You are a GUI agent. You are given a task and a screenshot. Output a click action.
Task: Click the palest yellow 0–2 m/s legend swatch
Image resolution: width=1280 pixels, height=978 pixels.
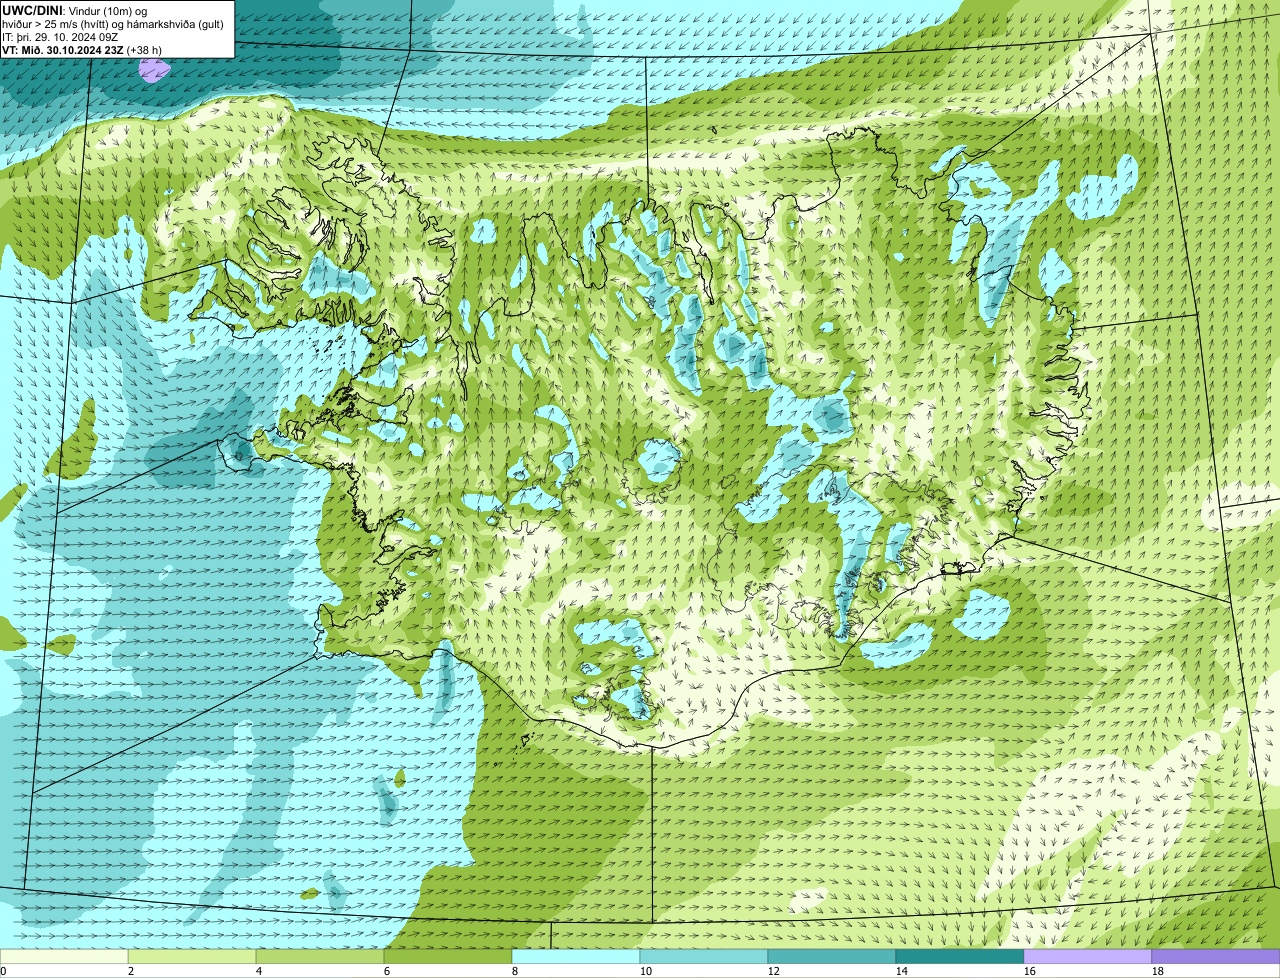click(64, 957)
